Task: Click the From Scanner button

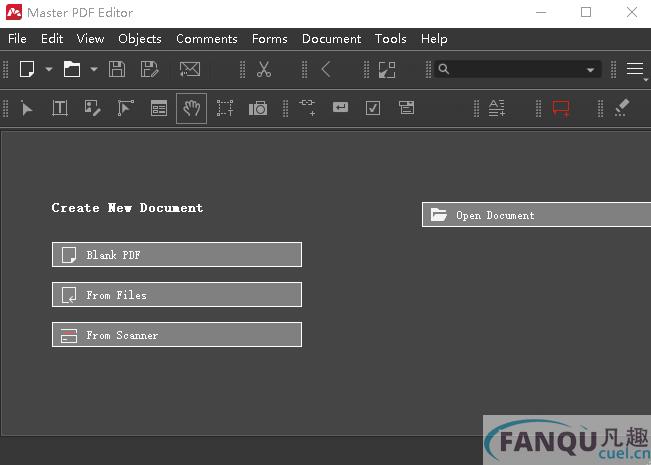Action: (x=177, y=335)
